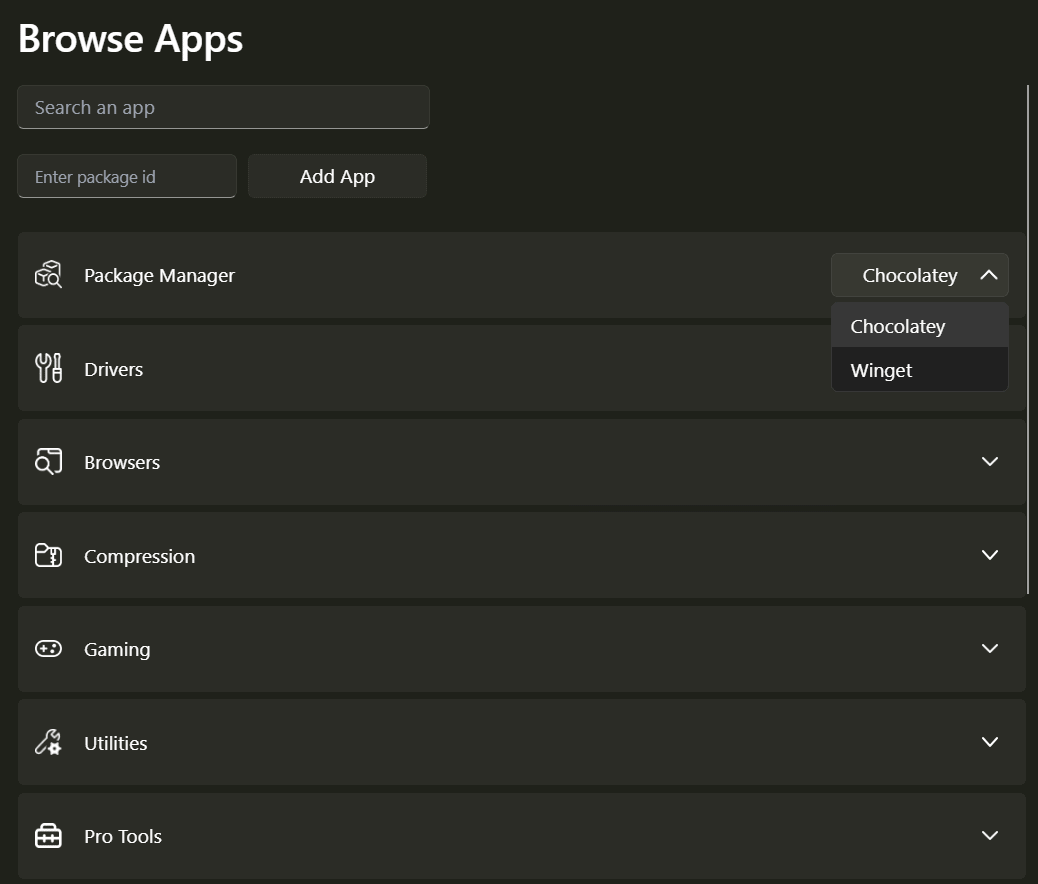The width and height of the screenshot is (1038, 884).
Task: Expand the Browsers section chevron
Action: tap(989, 462)
